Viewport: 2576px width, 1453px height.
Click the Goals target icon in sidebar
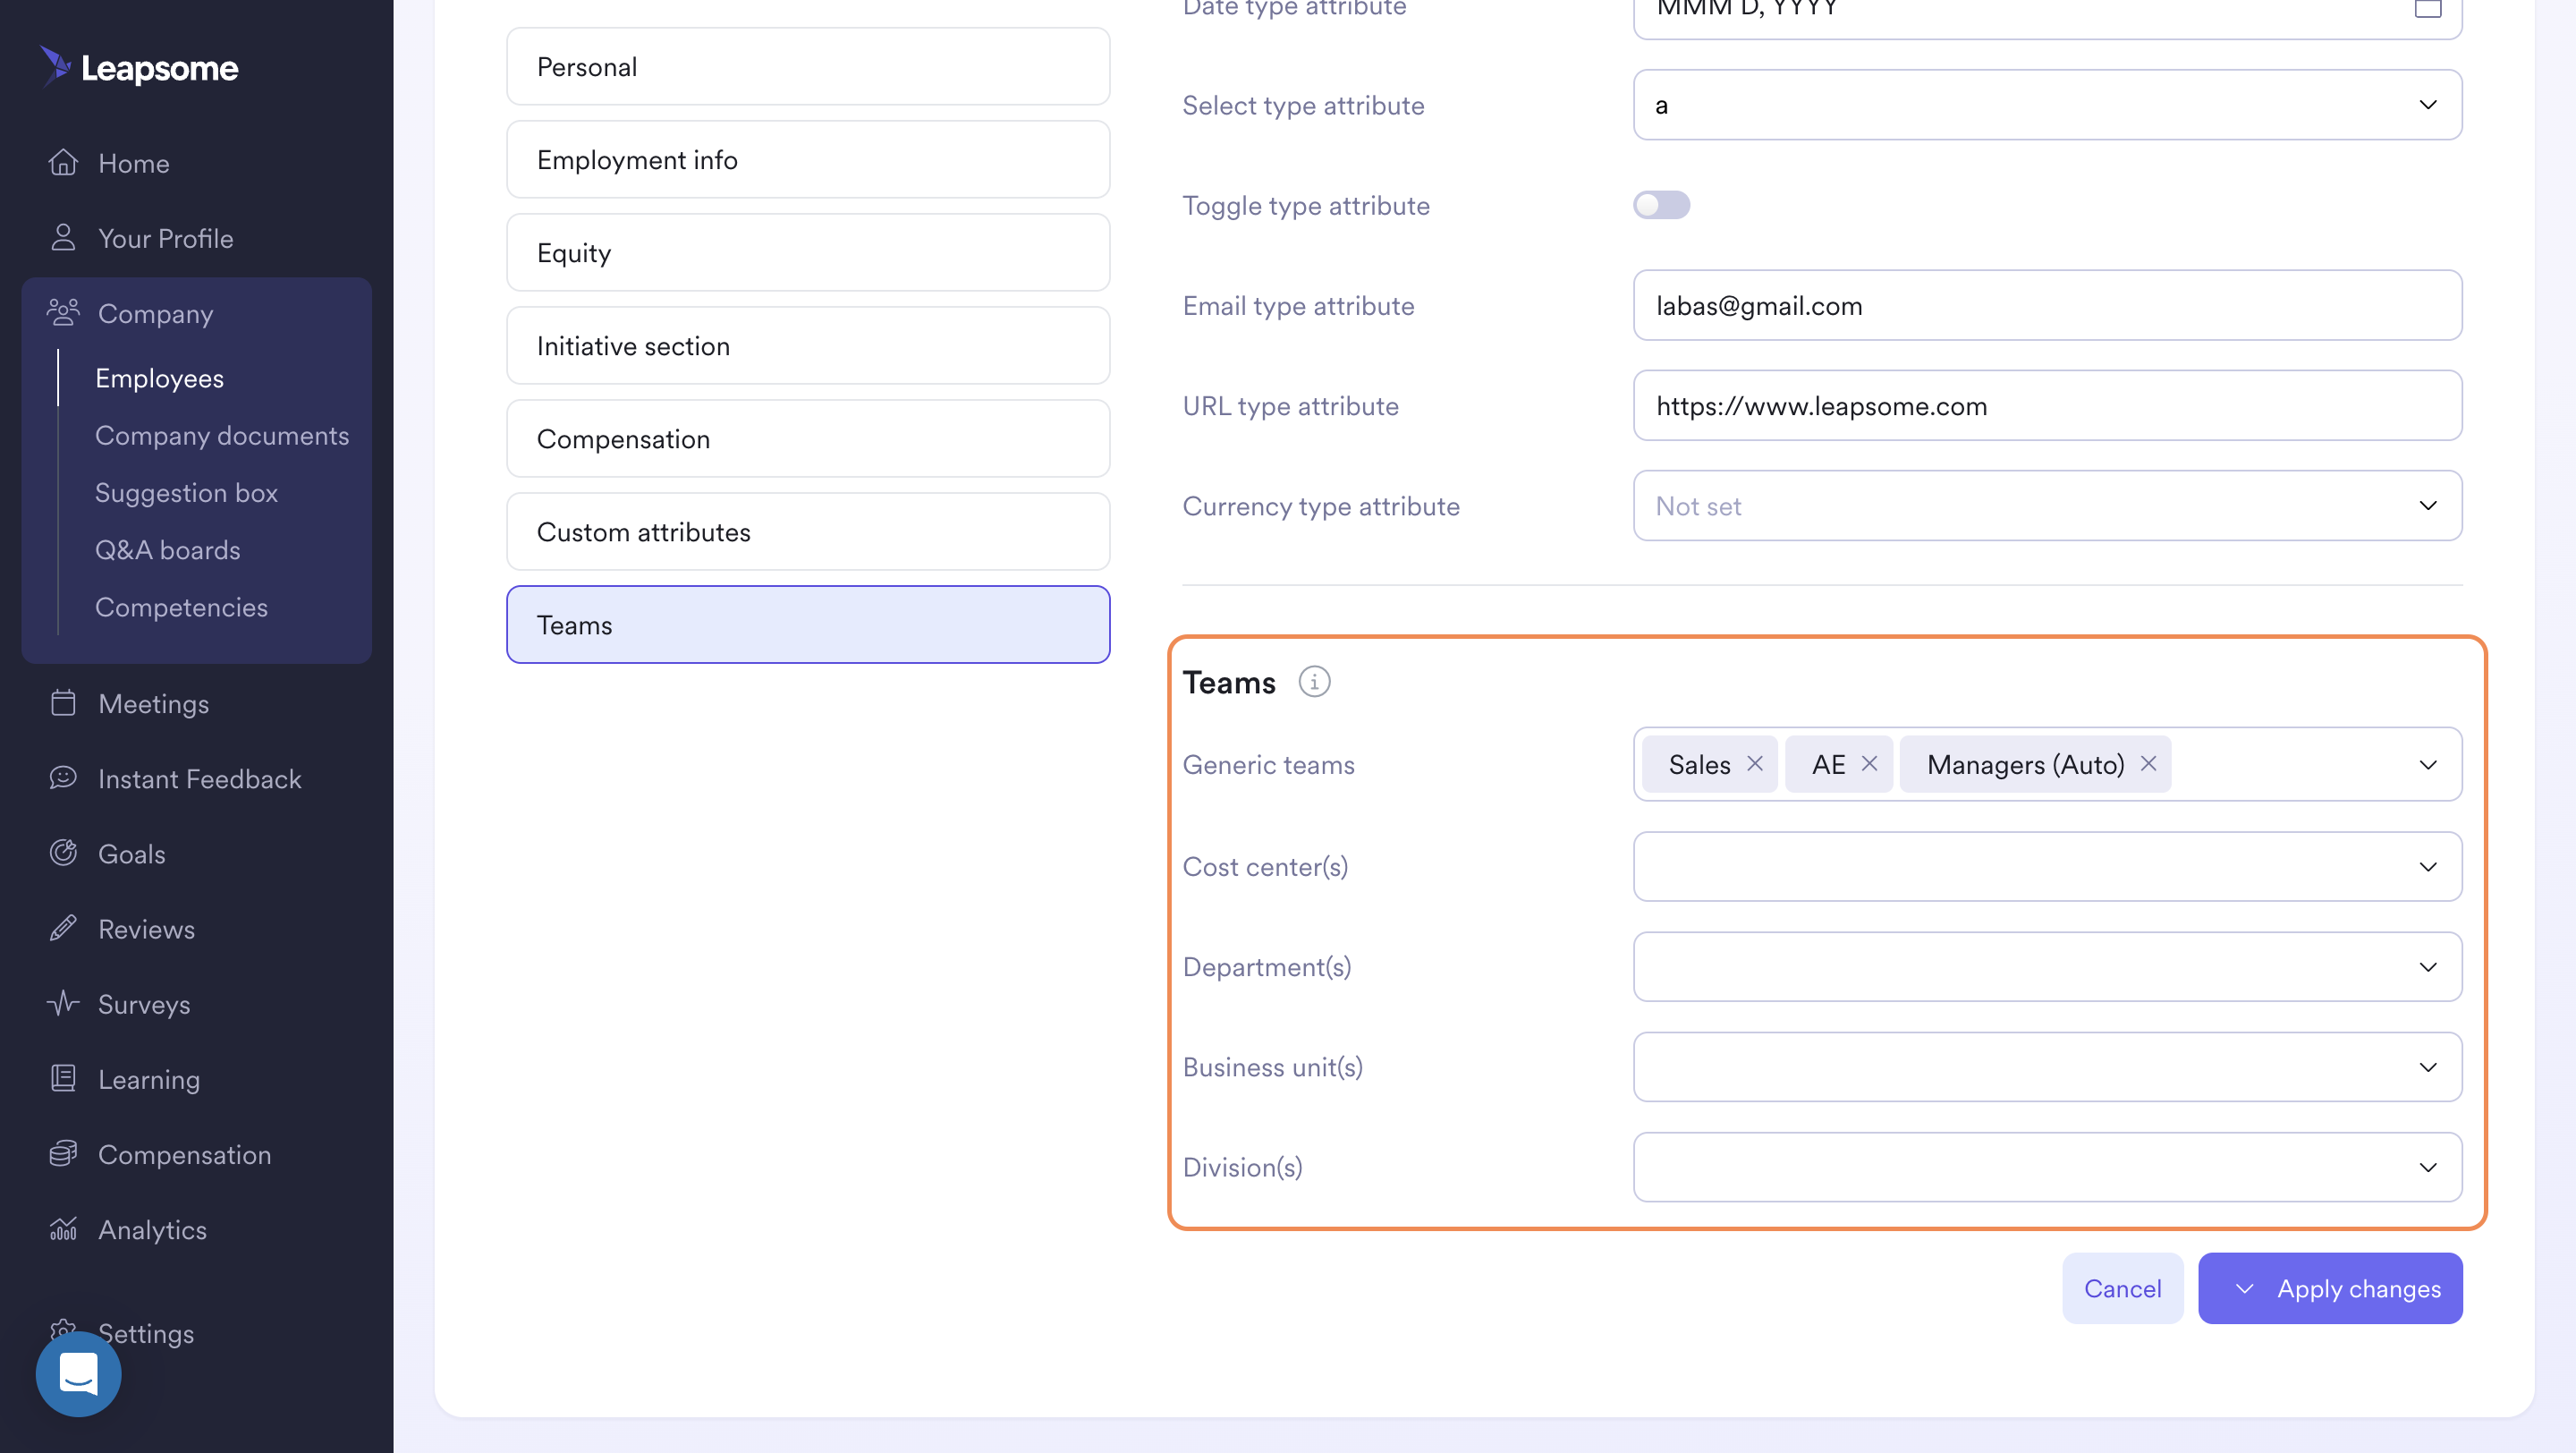click(63, 853)
